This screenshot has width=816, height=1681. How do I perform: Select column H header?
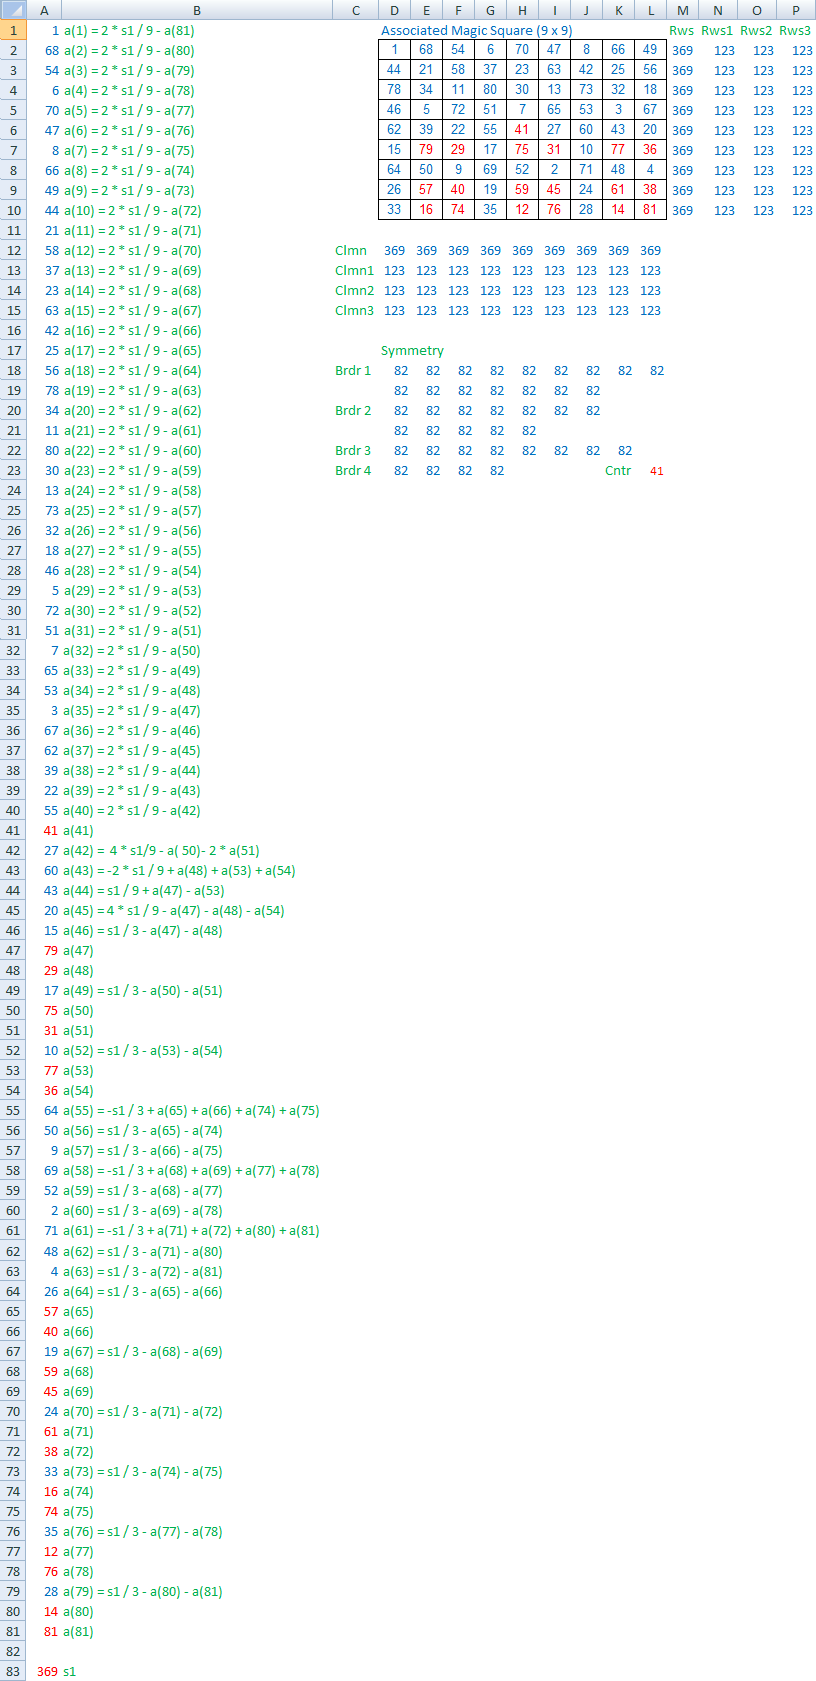(522, 10)
